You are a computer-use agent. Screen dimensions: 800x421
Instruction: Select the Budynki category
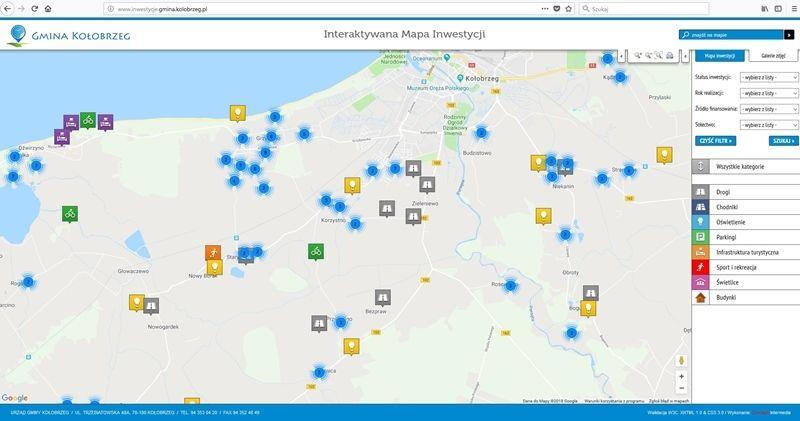pyautogui.click(x=746, y=298)
